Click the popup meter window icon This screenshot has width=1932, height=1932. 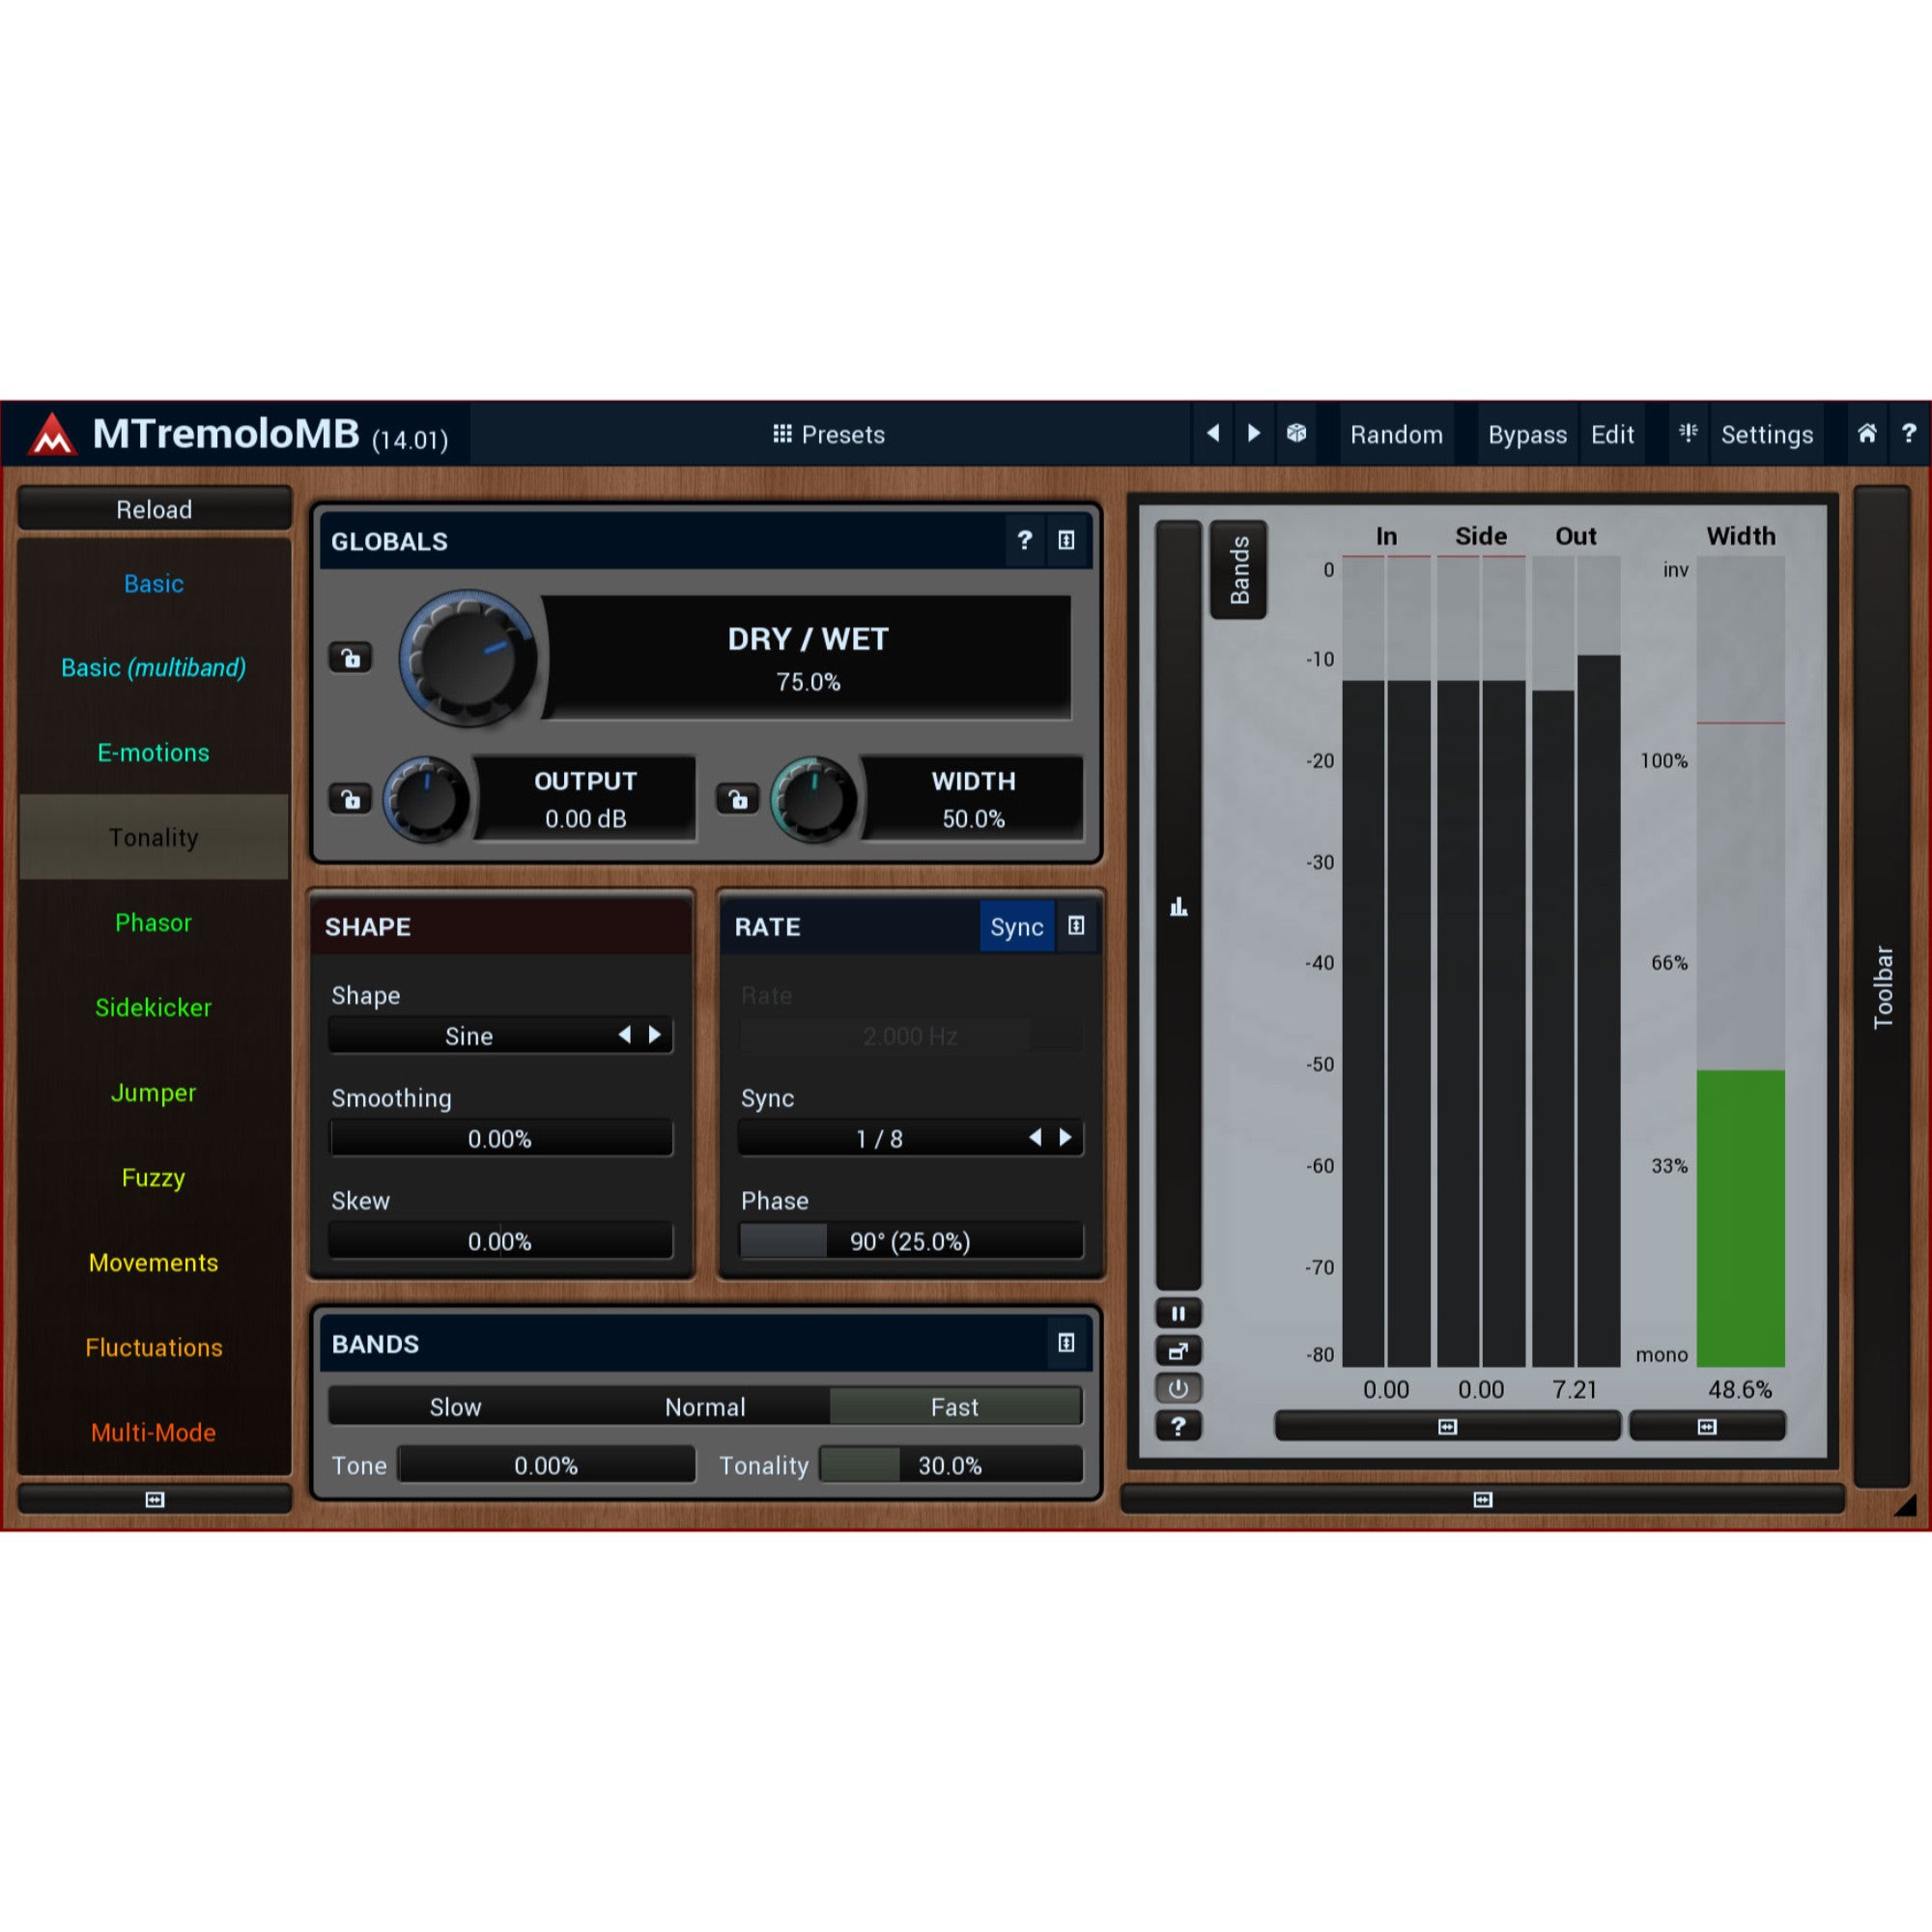point(1179,1352)
